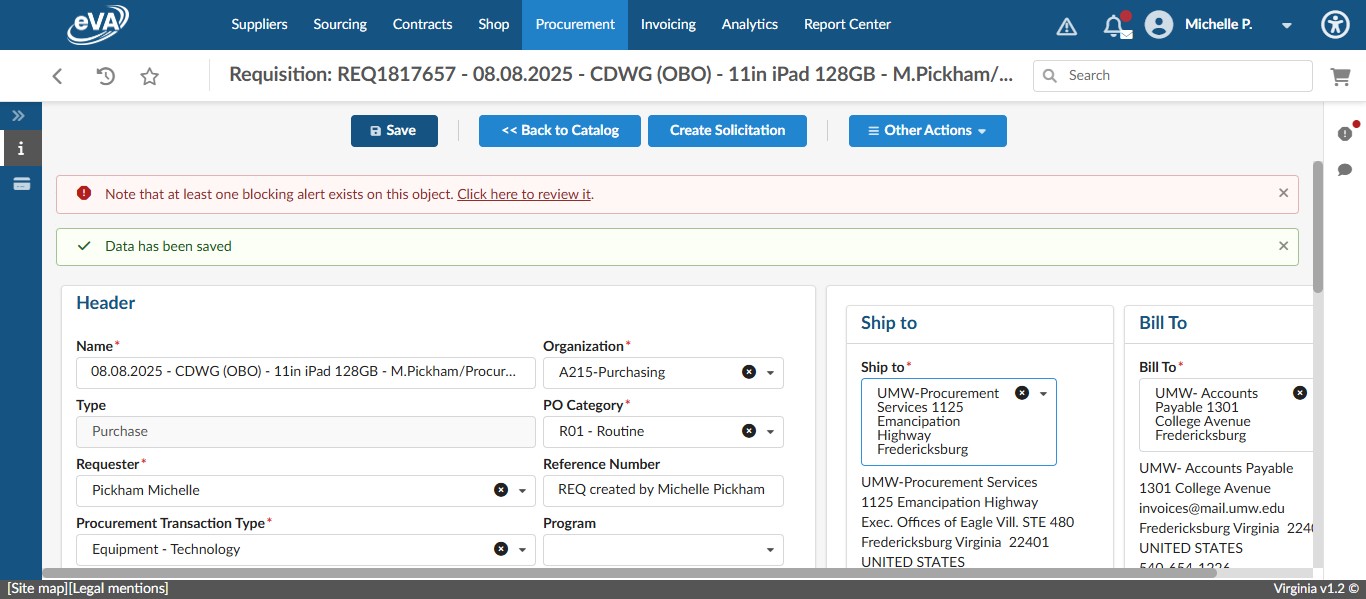Open the shopping cart icon
The height and width of the screenshot is (599, 1366).
1341,75
